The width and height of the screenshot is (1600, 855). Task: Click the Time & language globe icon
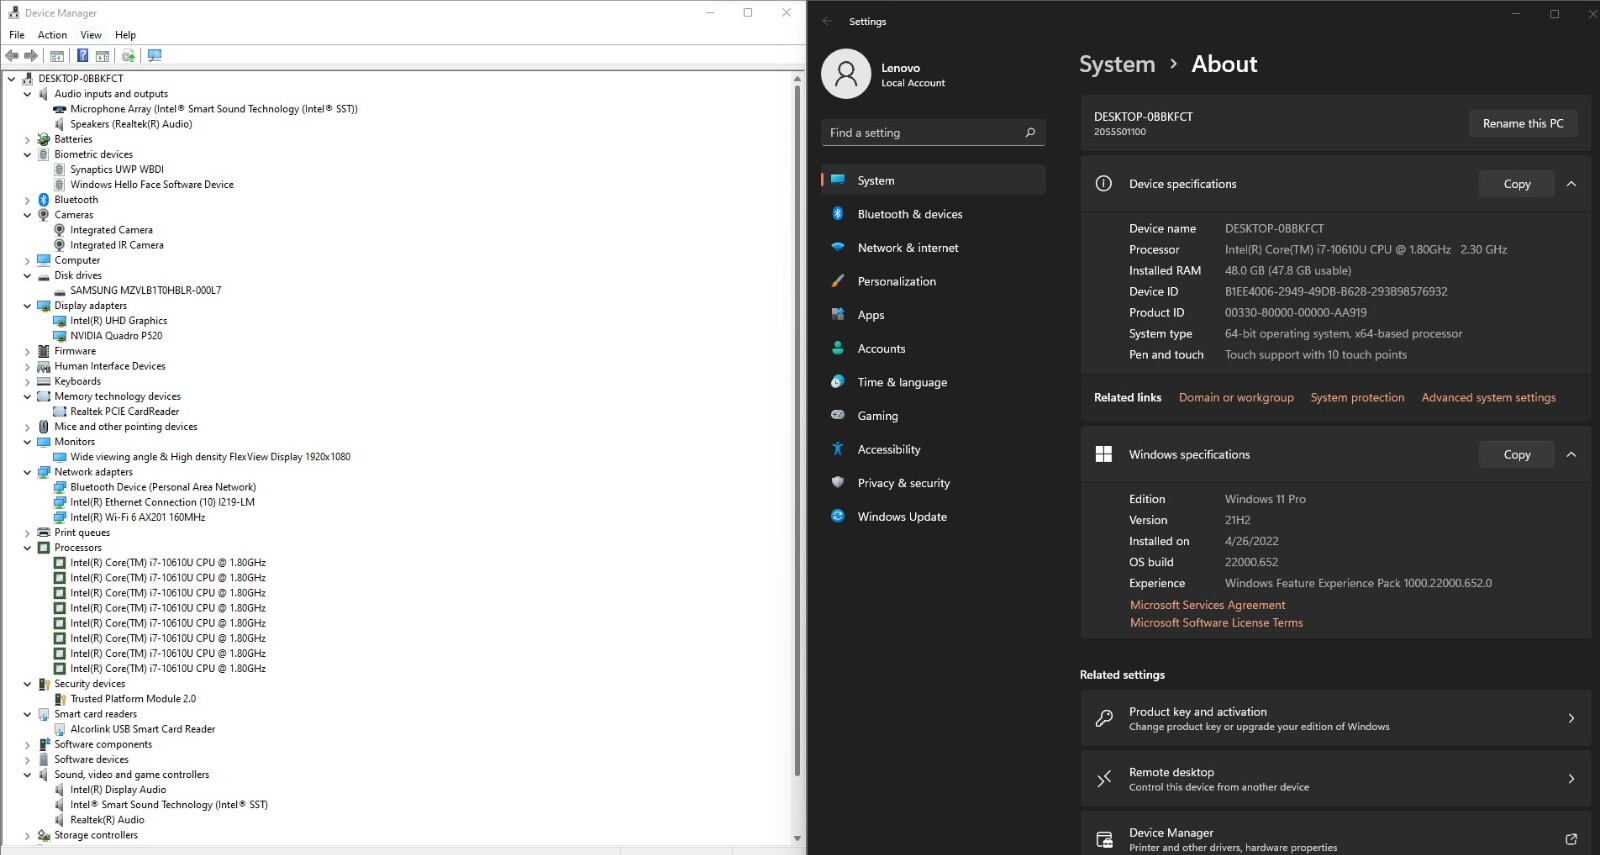pos(838,382)
